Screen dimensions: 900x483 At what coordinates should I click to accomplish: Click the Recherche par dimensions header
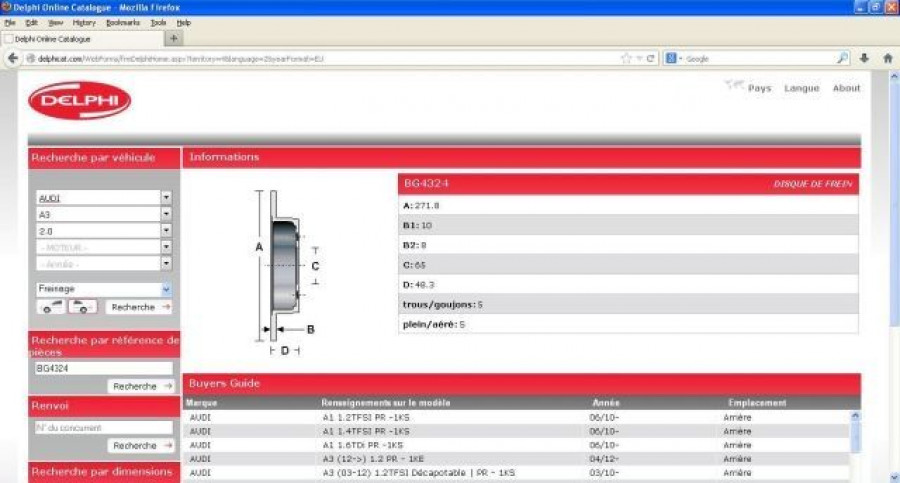point(104,472)
